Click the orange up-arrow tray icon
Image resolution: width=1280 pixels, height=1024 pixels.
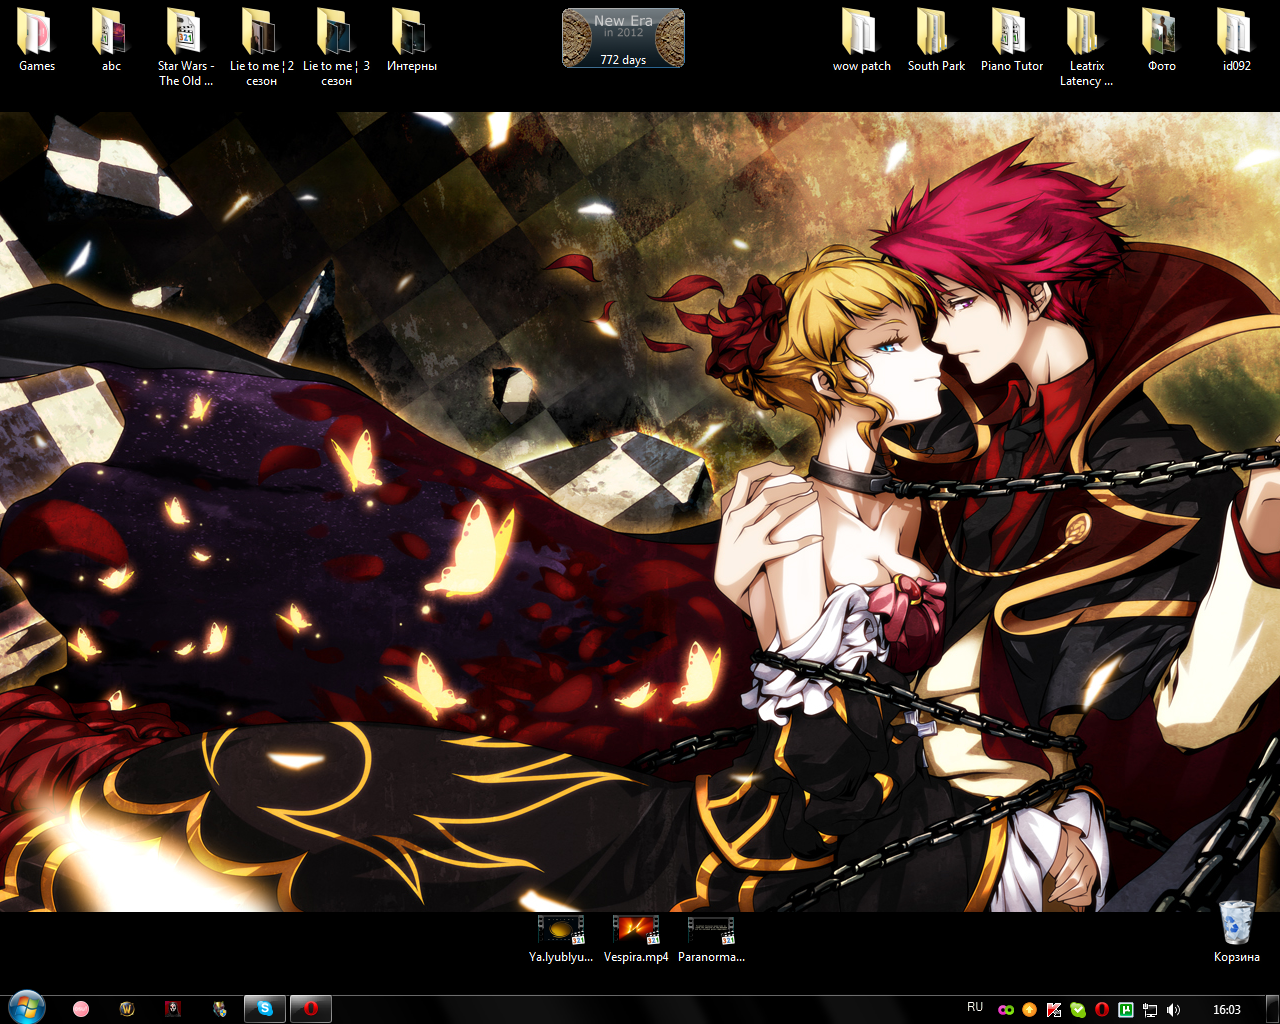click(1029, 1010)
